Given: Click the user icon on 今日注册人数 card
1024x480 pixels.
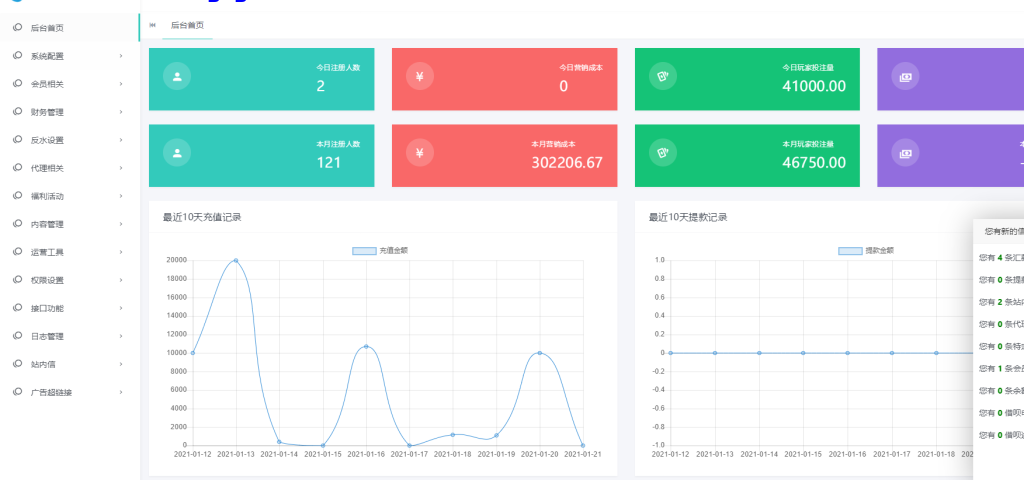Looking at the screenshot, I should tap(177, 77).
